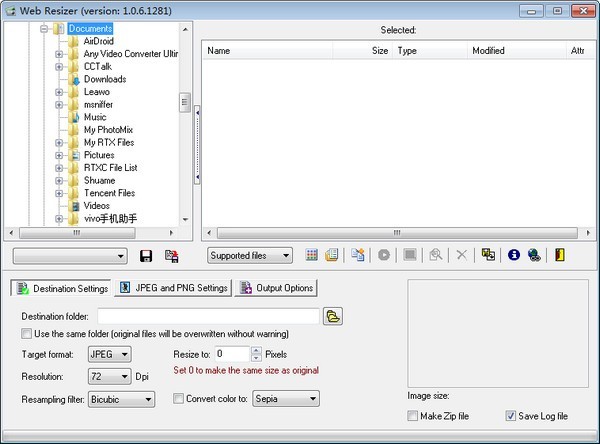The height and width of the screenshot is (444, 600).
Task: Click the Destination folder text field
Action: pos(209,317)
